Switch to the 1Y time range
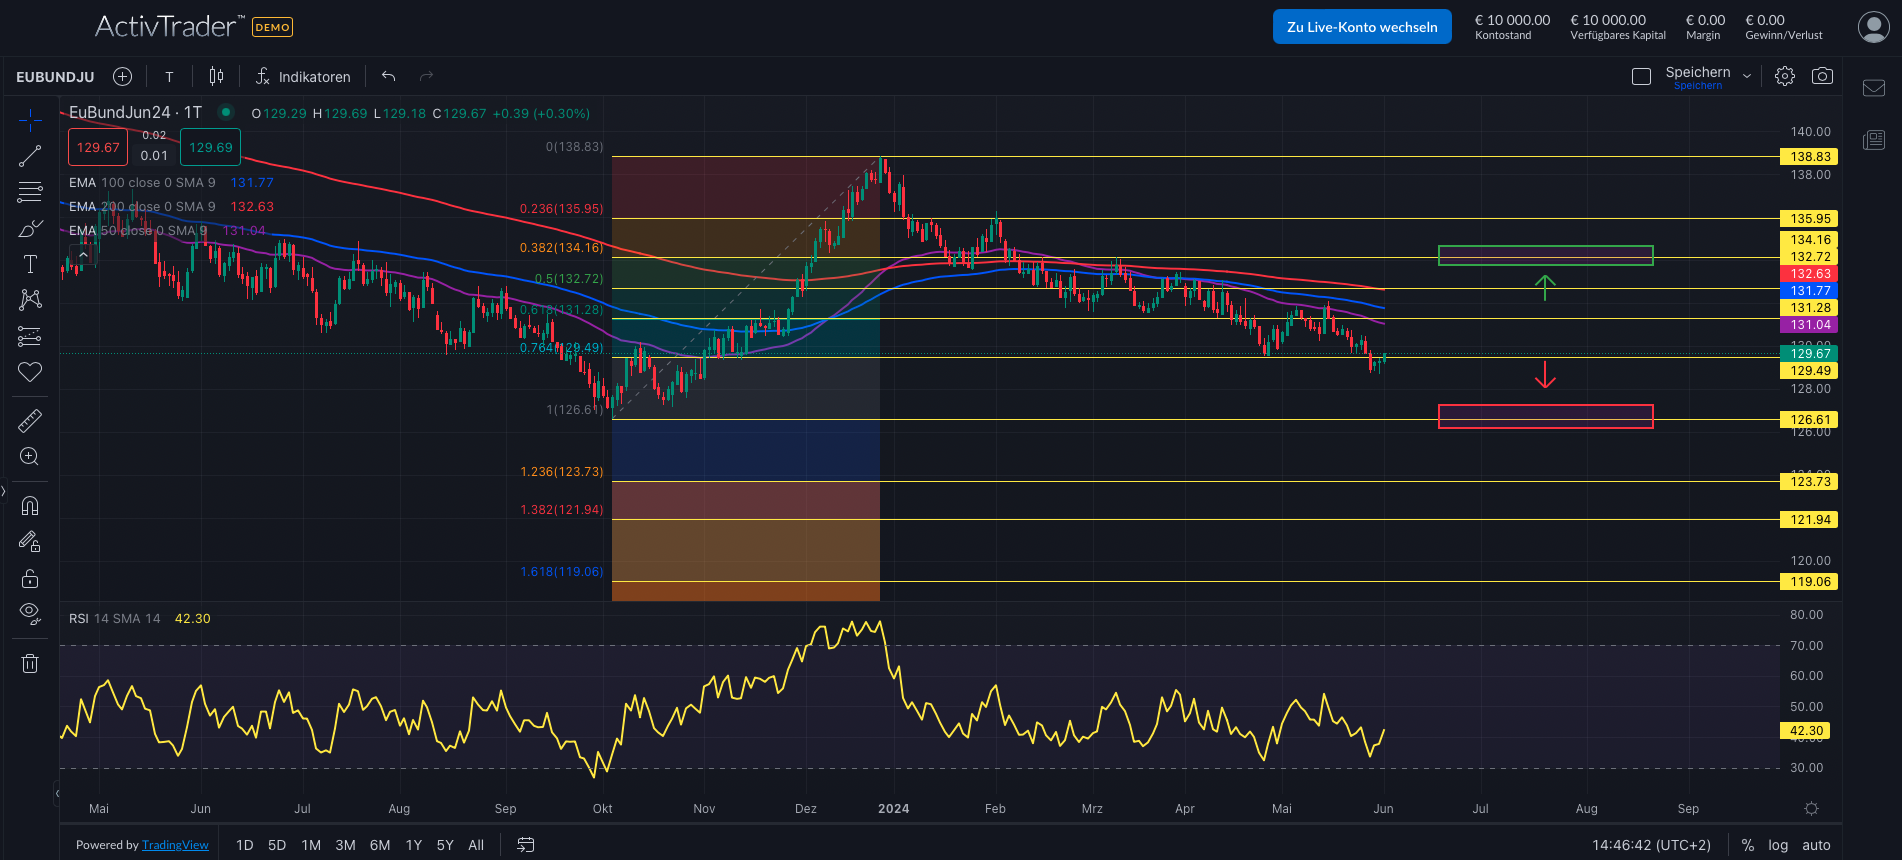Screen dimensions: 1902x860 coord(413,845)
